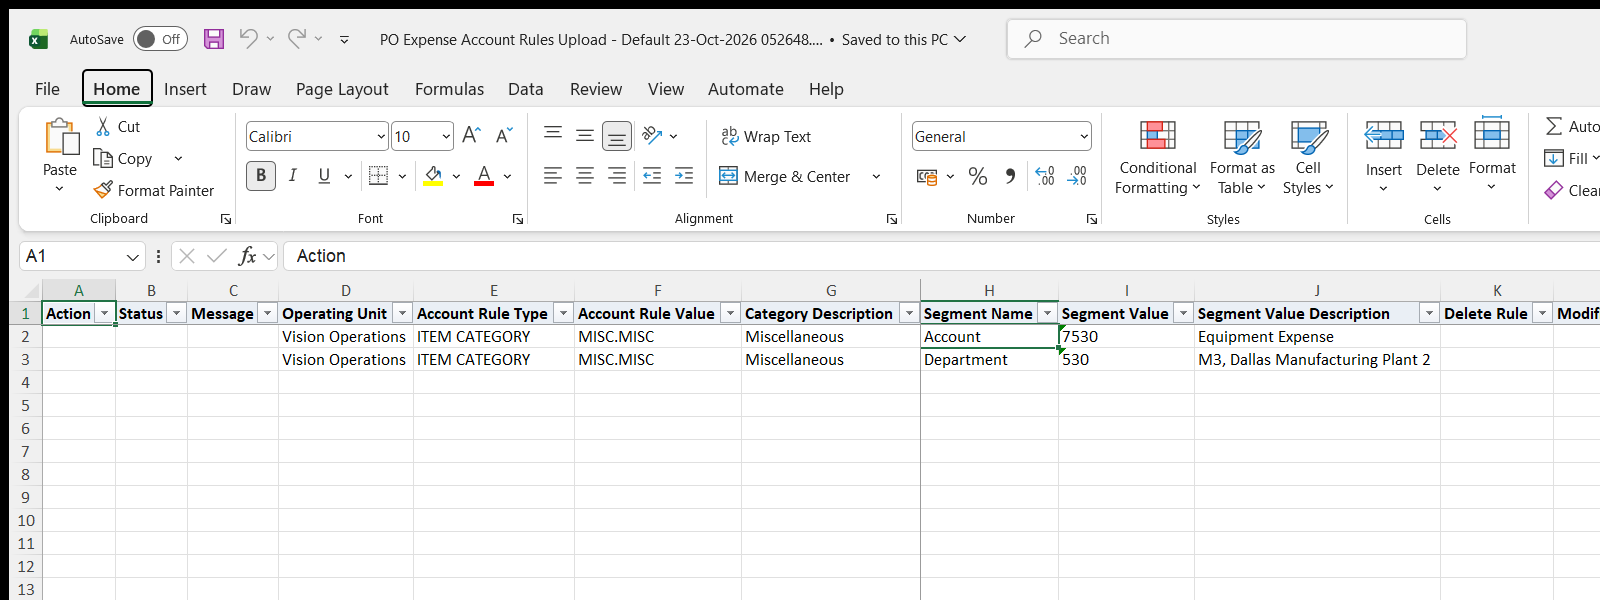Open the Operating Unit filter dropdown

pos(402,314)
